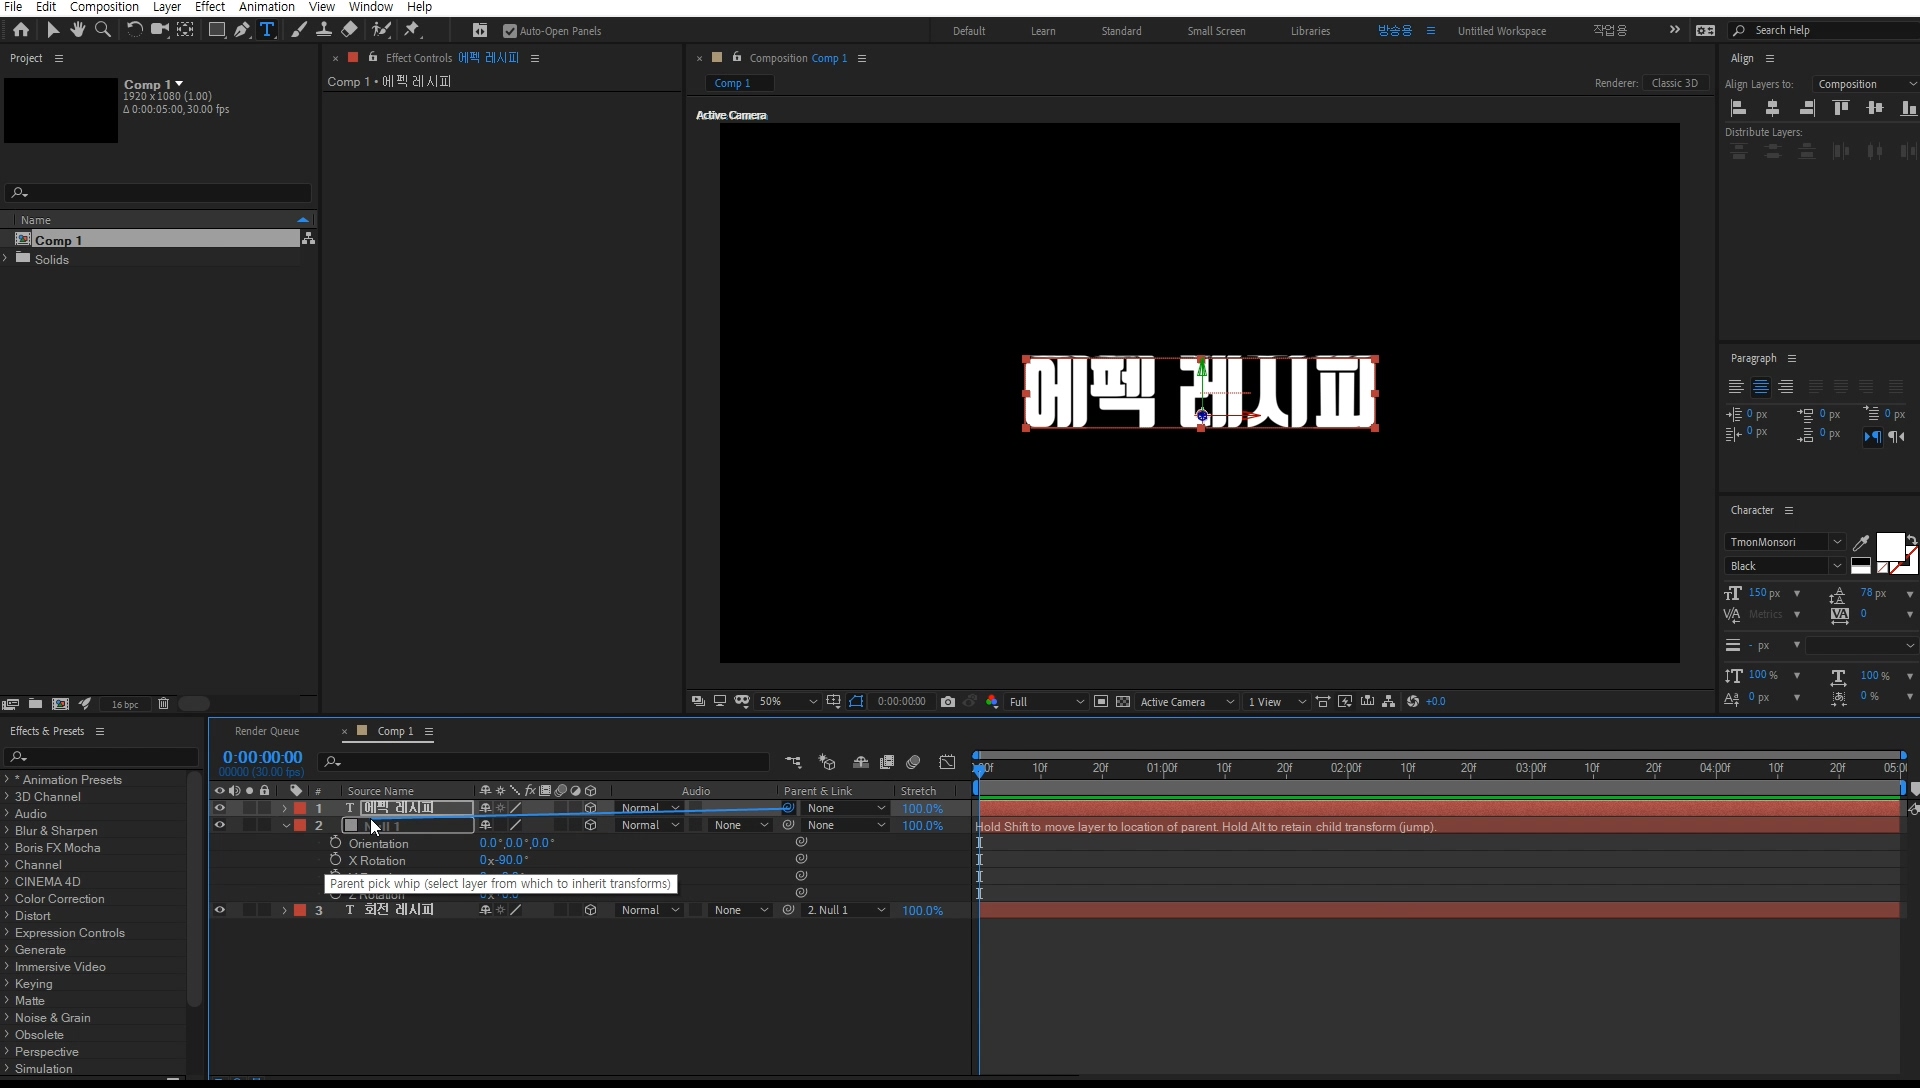
Task: Uncheck Auto-Open Panels checkbox
Action: [510, 31]
